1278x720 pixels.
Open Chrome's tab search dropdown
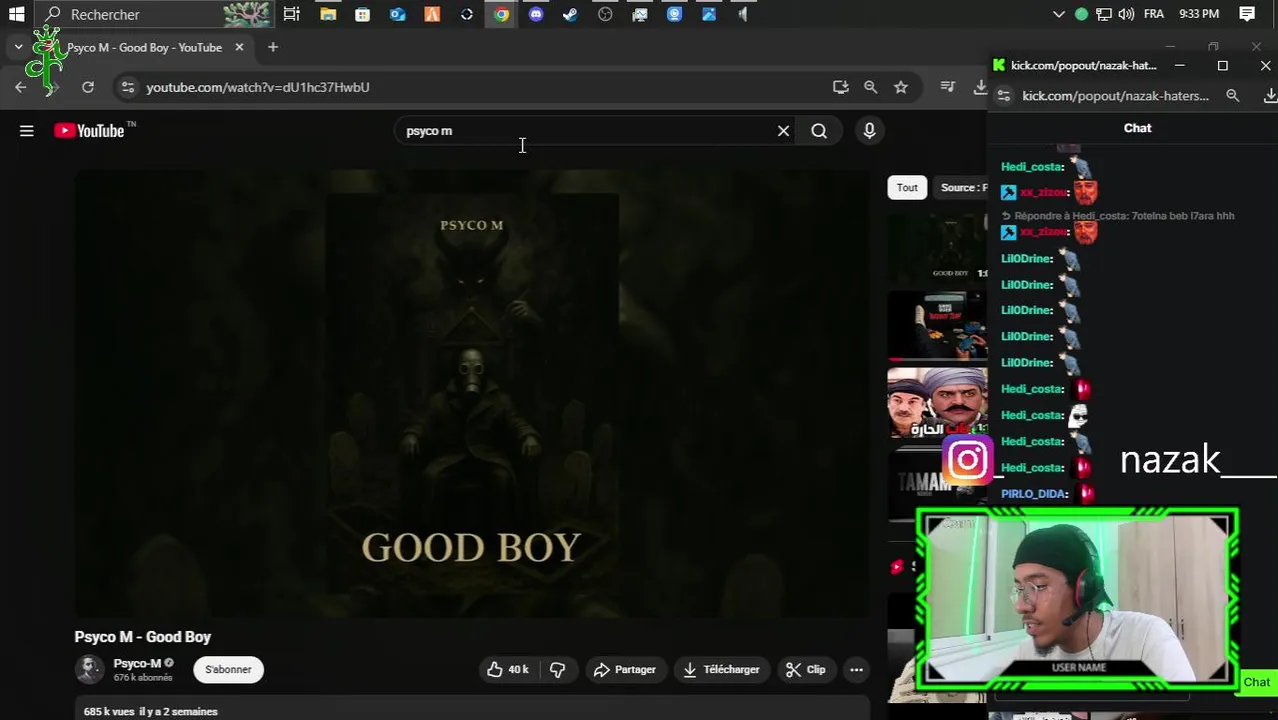[18, 47]
